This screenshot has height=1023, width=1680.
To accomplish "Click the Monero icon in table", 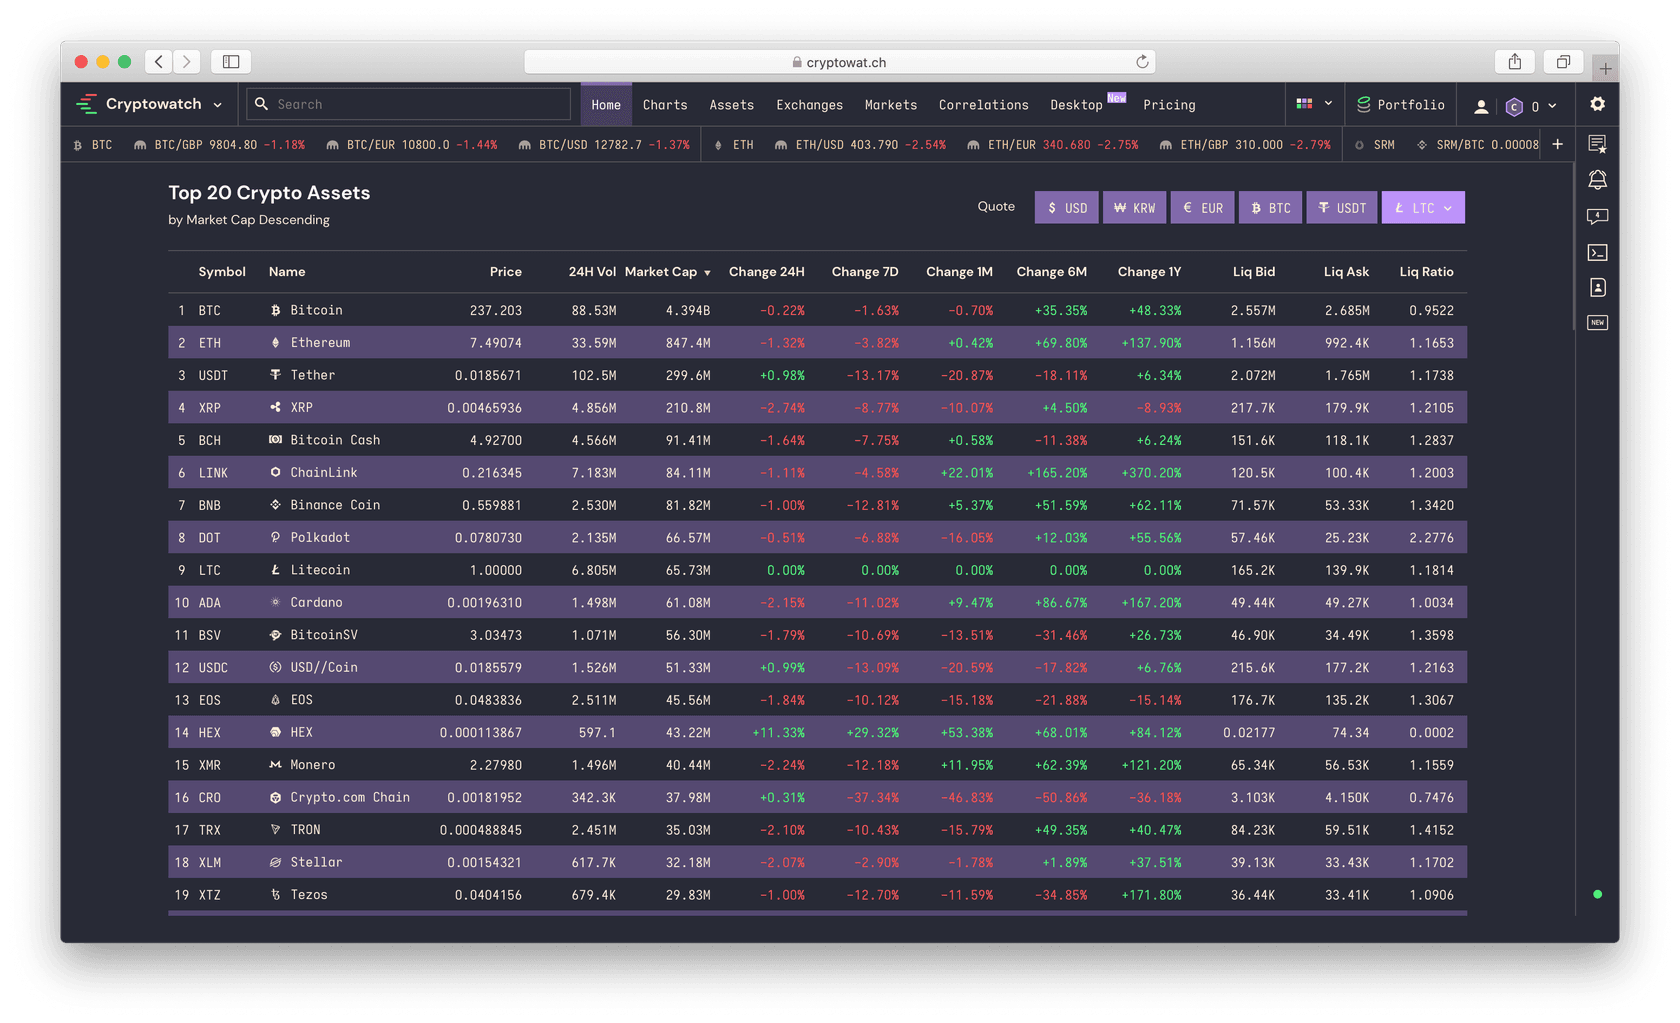I will pos(275,765).
